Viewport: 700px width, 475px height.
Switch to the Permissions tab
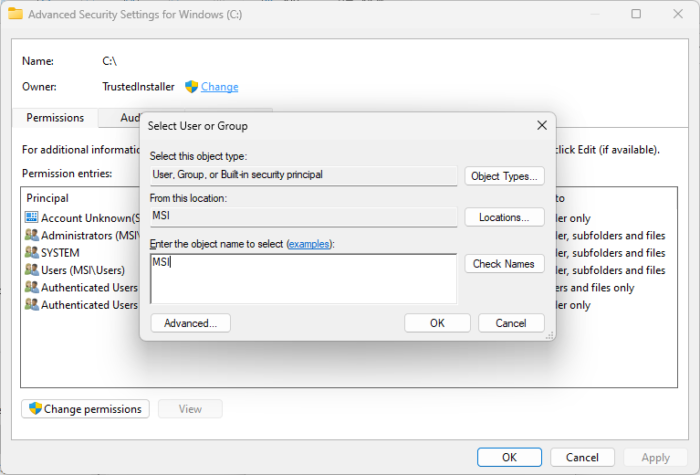tap(55, 118)
